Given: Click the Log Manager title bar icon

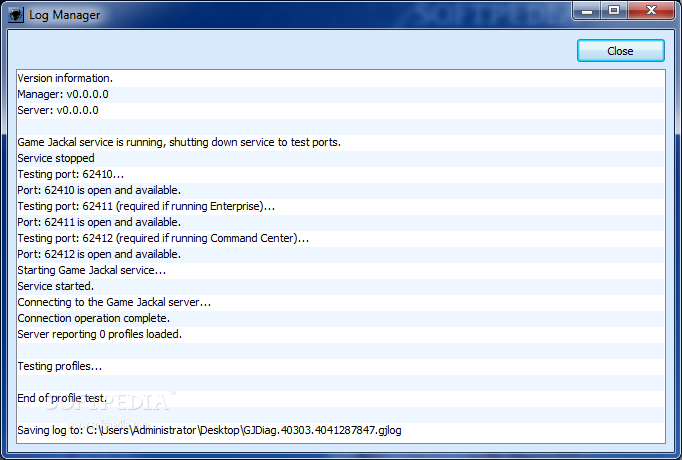Looking at the screenshot, I should [x=16, y=15].
